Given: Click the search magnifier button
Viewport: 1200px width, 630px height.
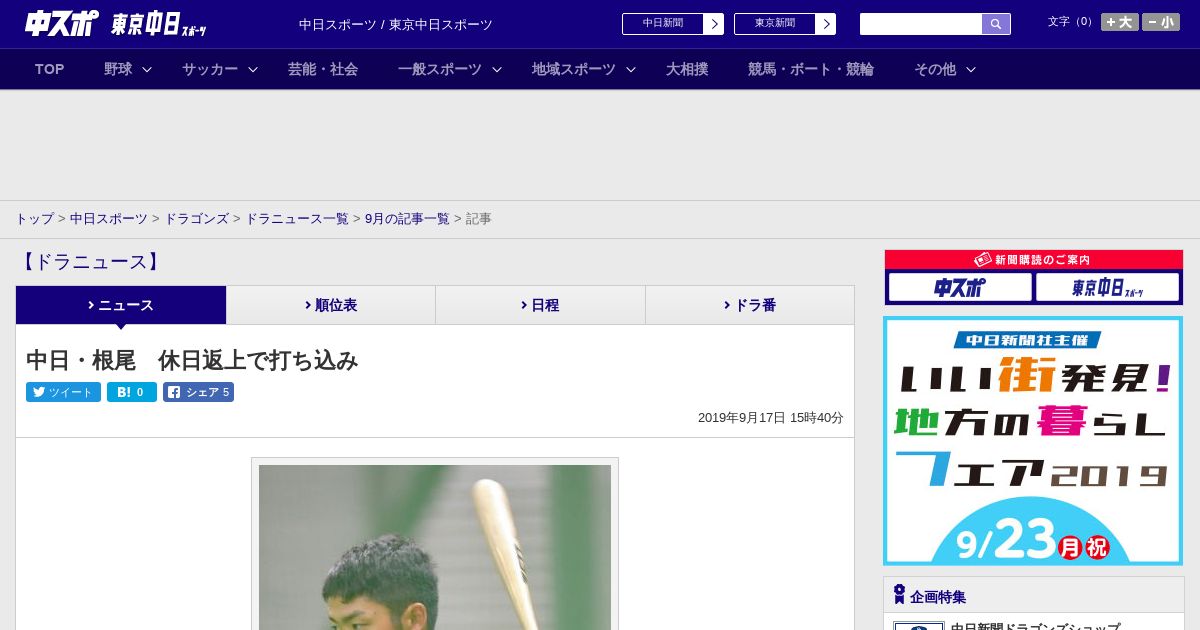Looking at the screenshot, I should pyautogui.click(x=996, y=24).
